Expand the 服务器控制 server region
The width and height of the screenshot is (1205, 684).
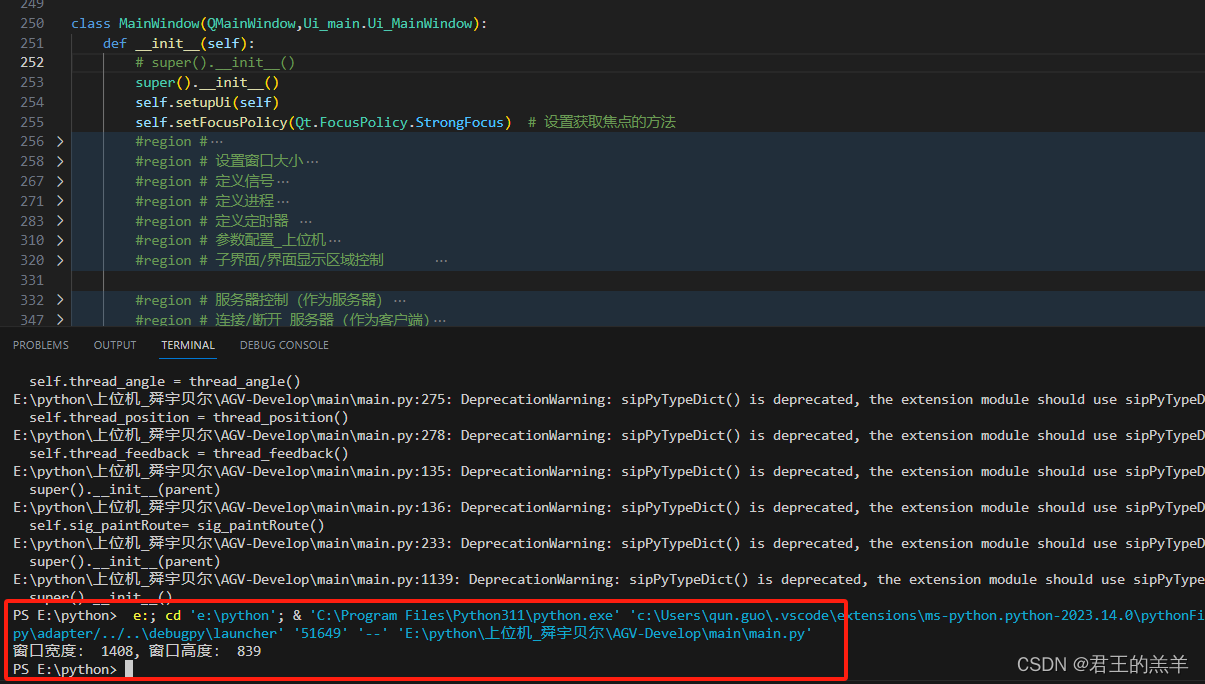59,300
